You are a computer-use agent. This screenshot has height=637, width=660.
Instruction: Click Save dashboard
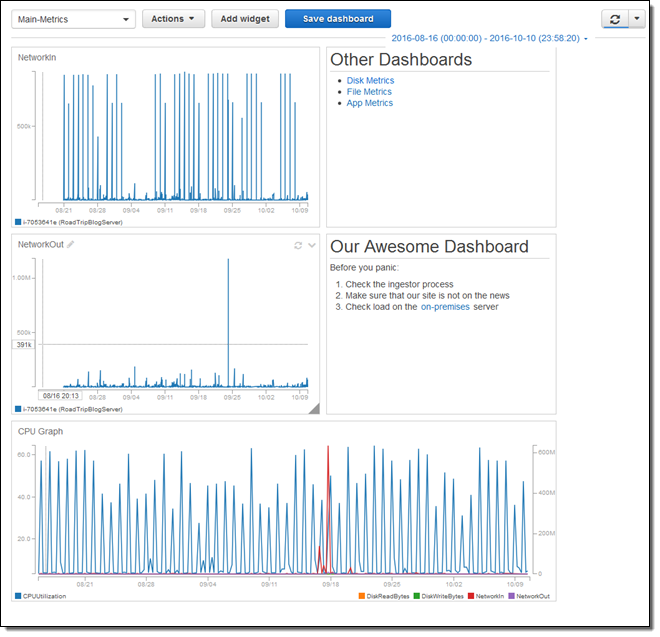pyautogui.click(x=337, y=19)
